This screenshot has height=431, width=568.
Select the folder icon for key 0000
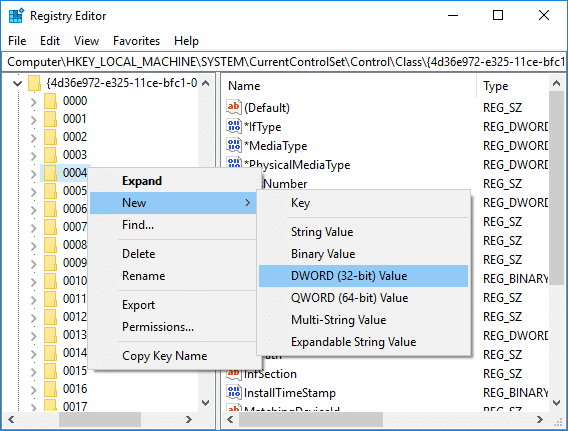tap(50, 101)
